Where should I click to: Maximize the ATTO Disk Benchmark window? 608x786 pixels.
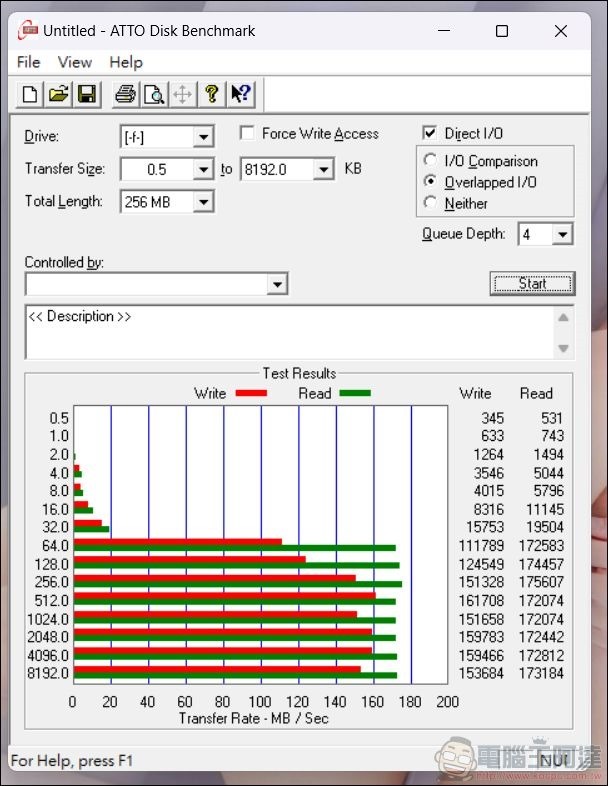point(502,31)
